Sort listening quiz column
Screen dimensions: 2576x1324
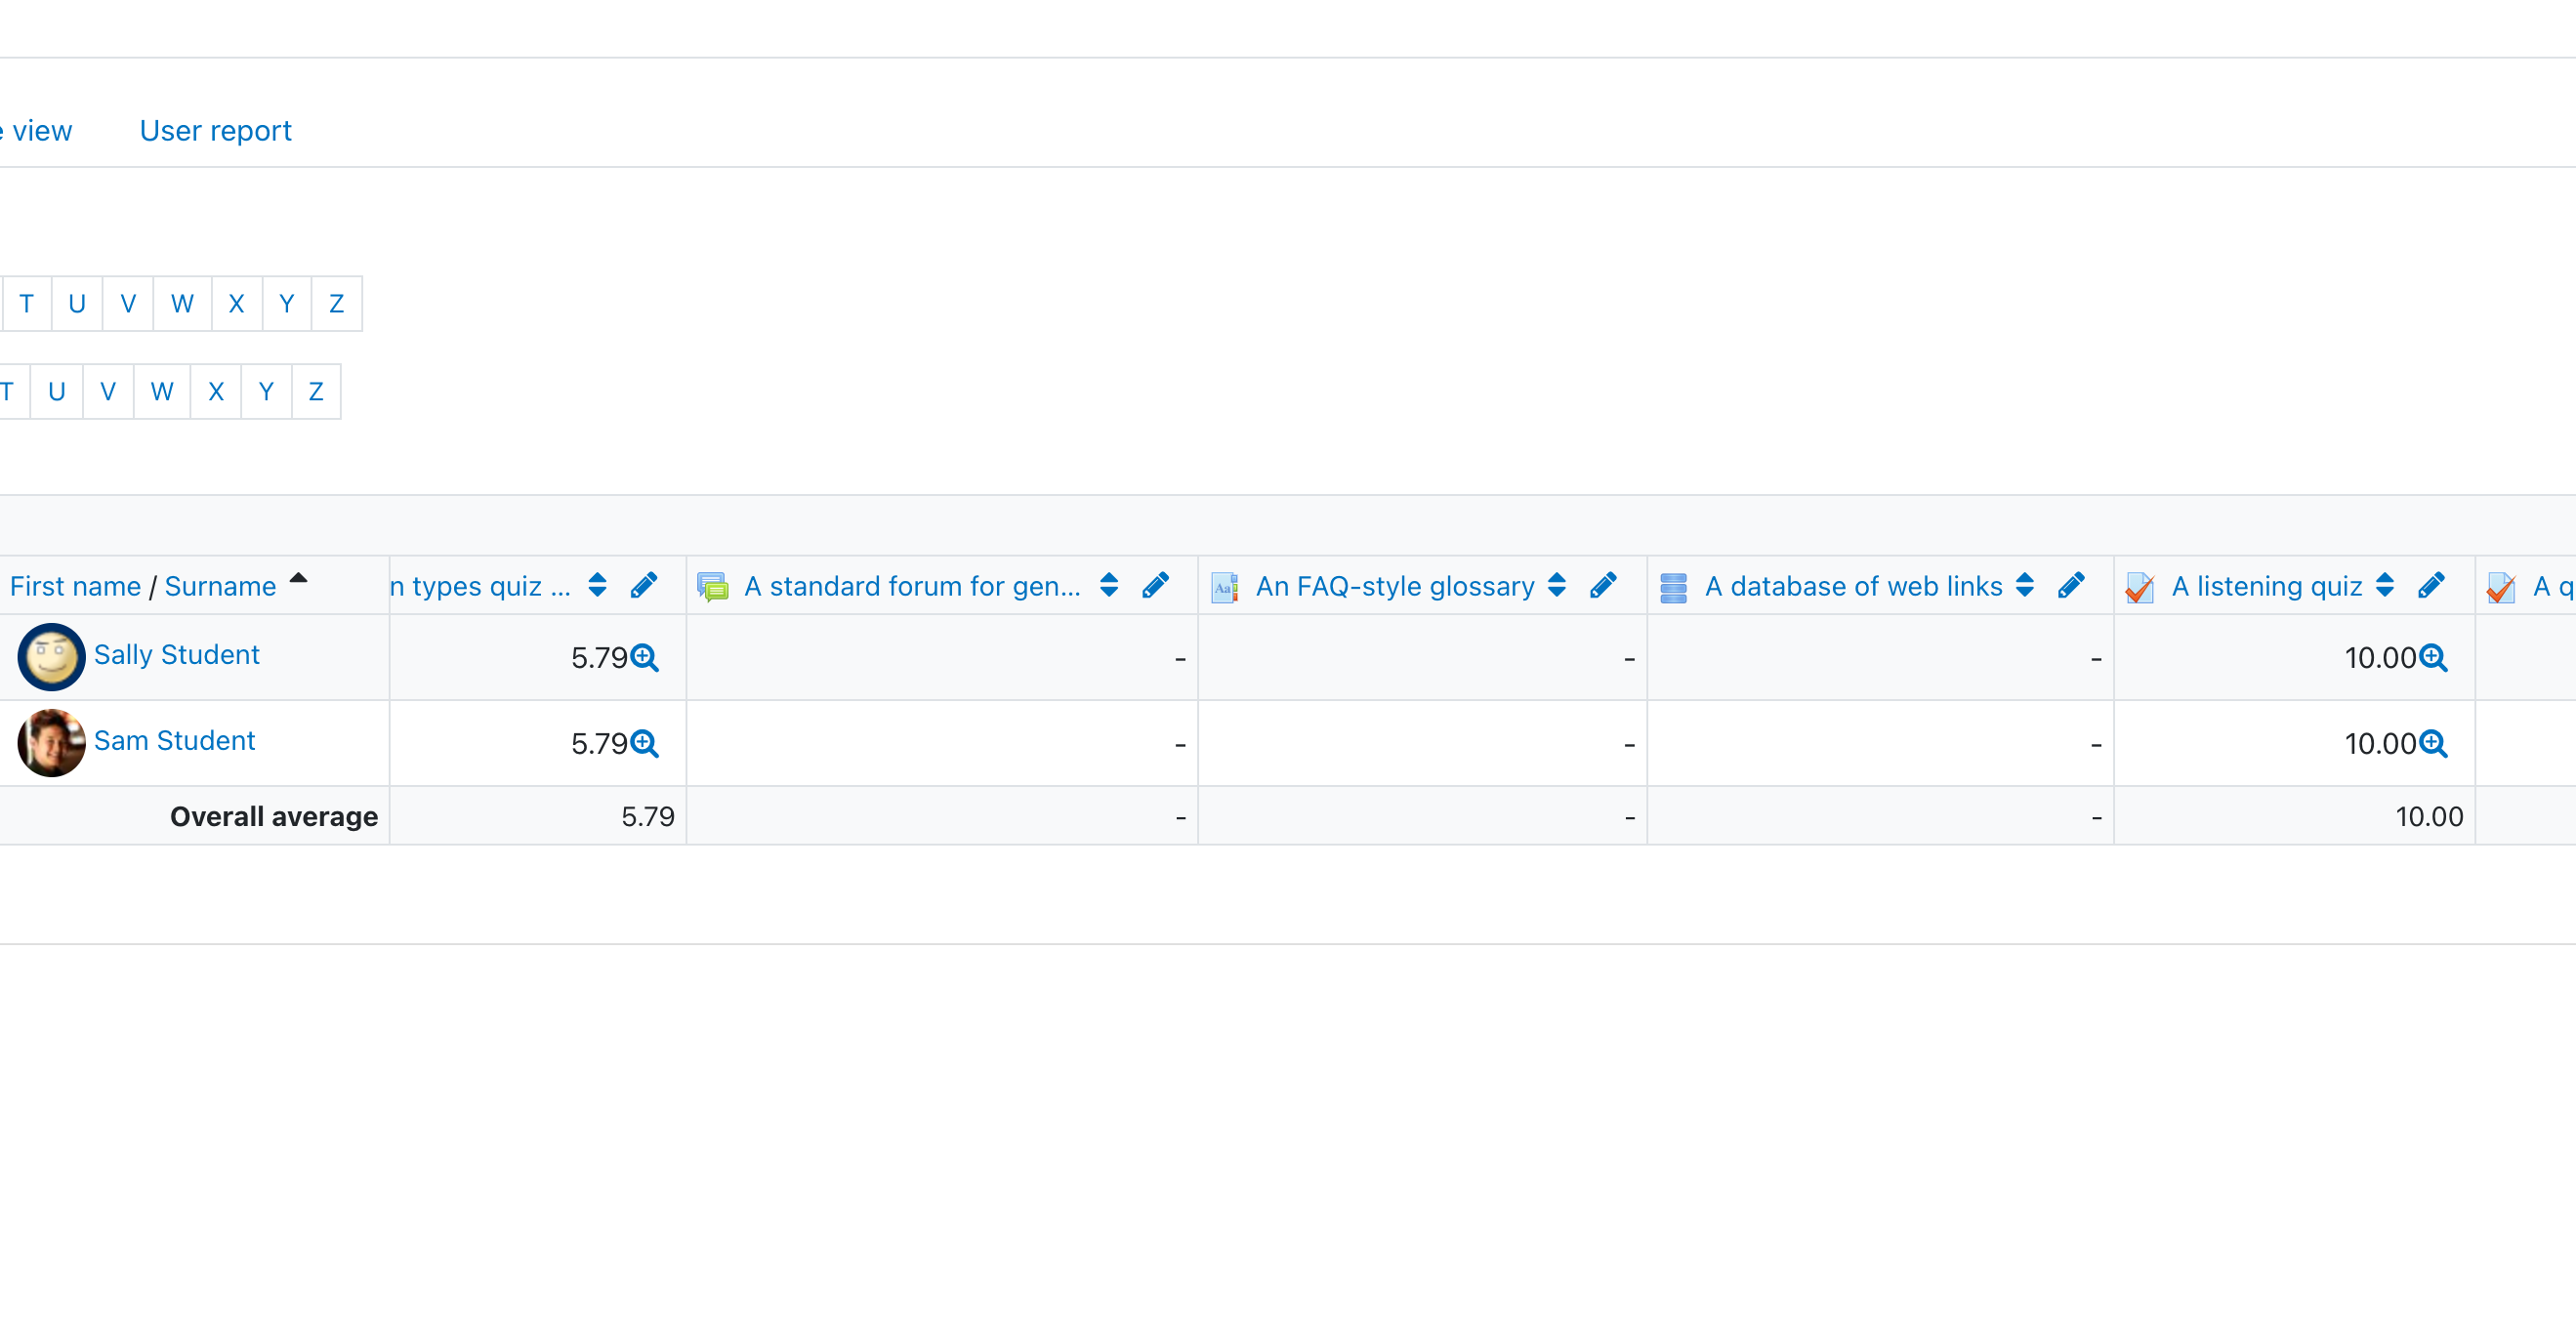[2384, 585]
